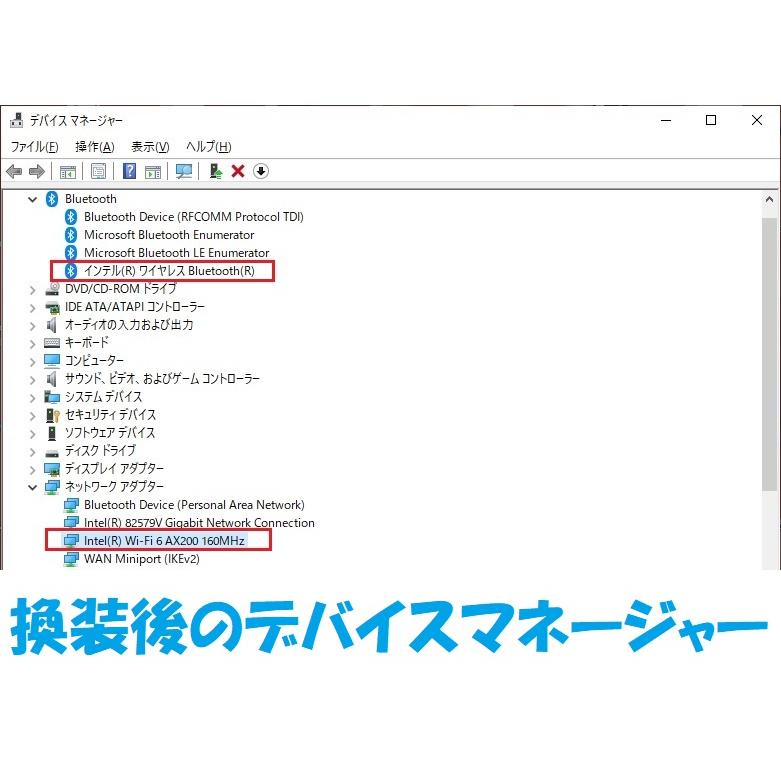
Task: Click the Forward arrow toolbar icon
Action: point(37,172)
